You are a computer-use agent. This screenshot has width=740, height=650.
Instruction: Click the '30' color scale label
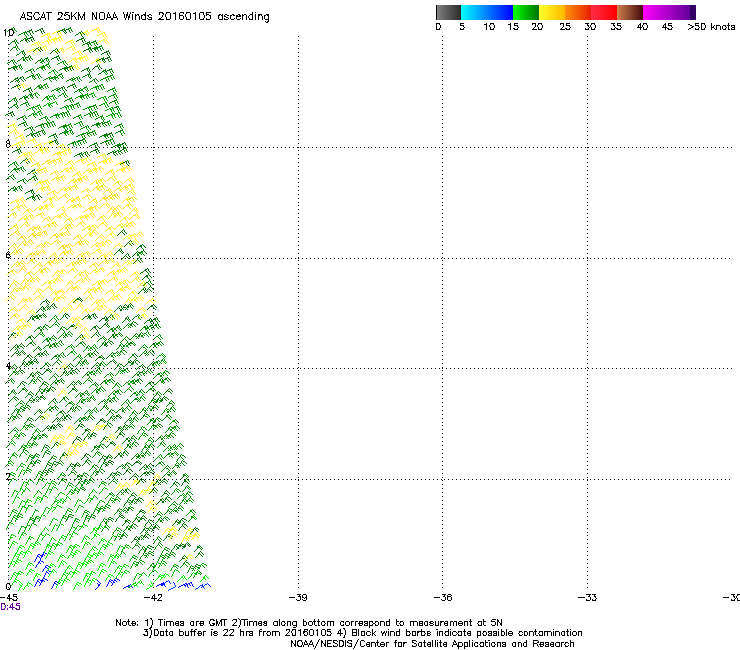coord(590,27)
